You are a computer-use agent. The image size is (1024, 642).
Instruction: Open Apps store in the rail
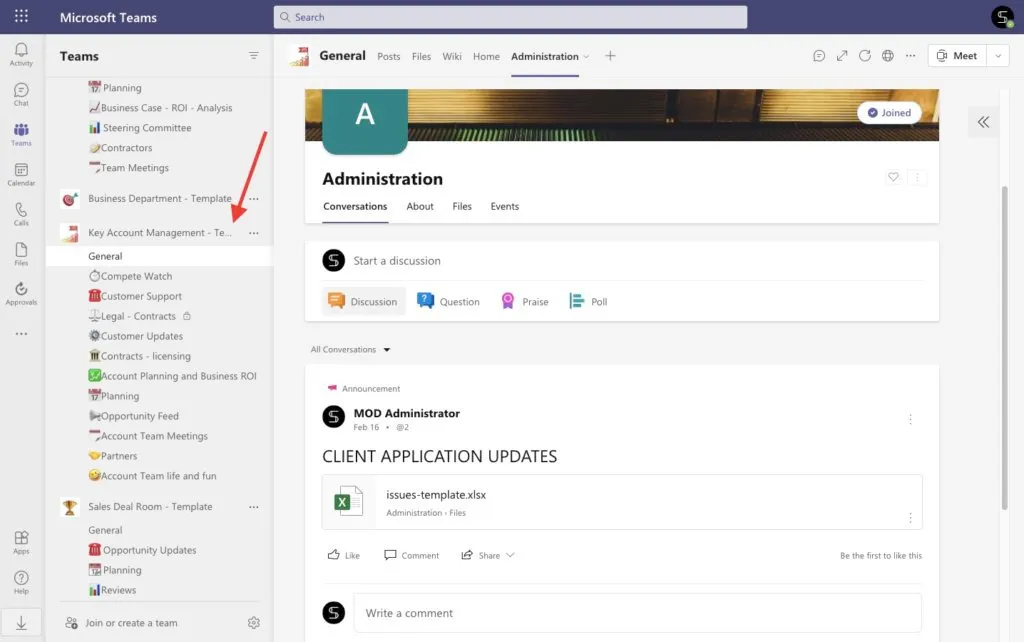pyautogui.click(x=21, y=542)
